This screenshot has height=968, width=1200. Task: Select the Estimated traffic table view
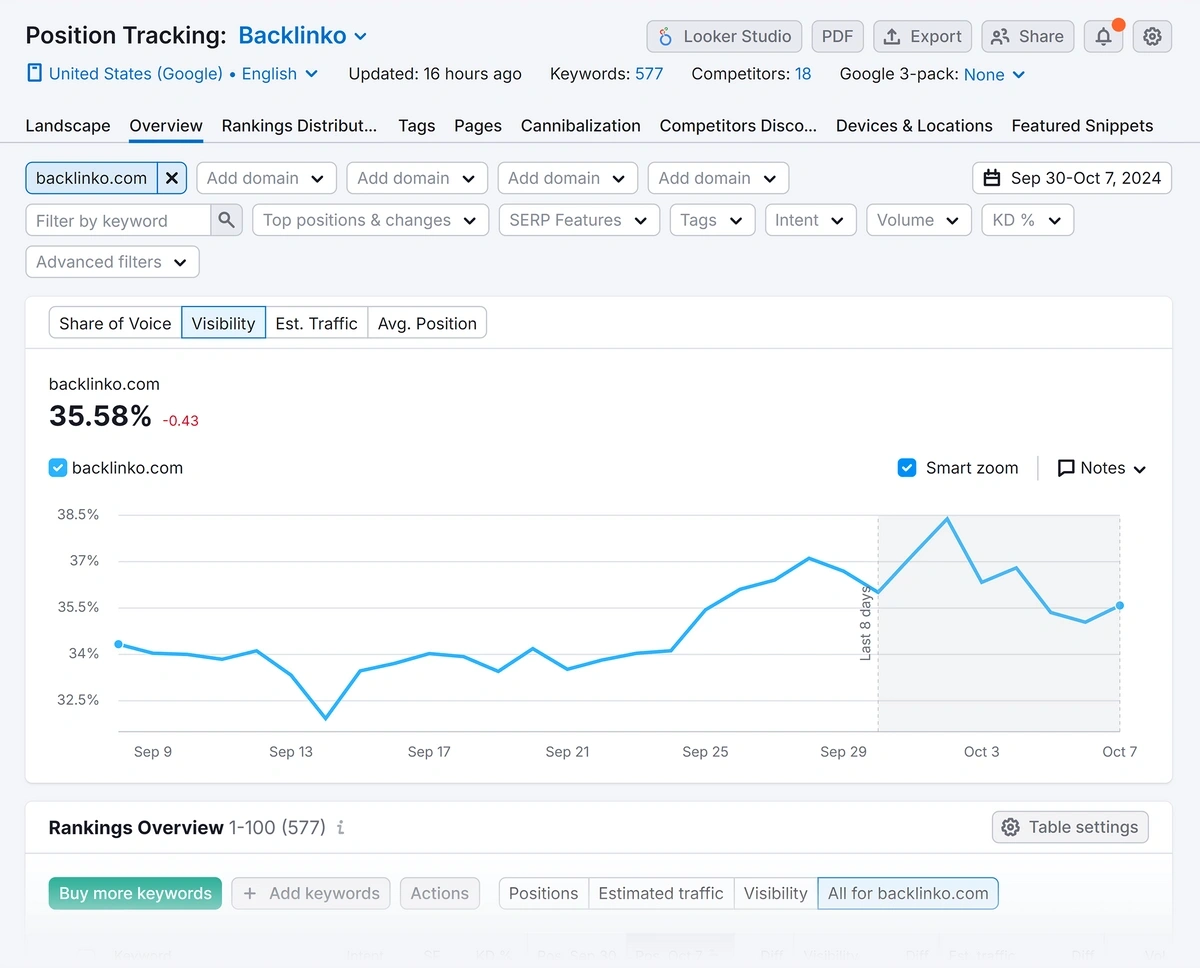(661, 893)
